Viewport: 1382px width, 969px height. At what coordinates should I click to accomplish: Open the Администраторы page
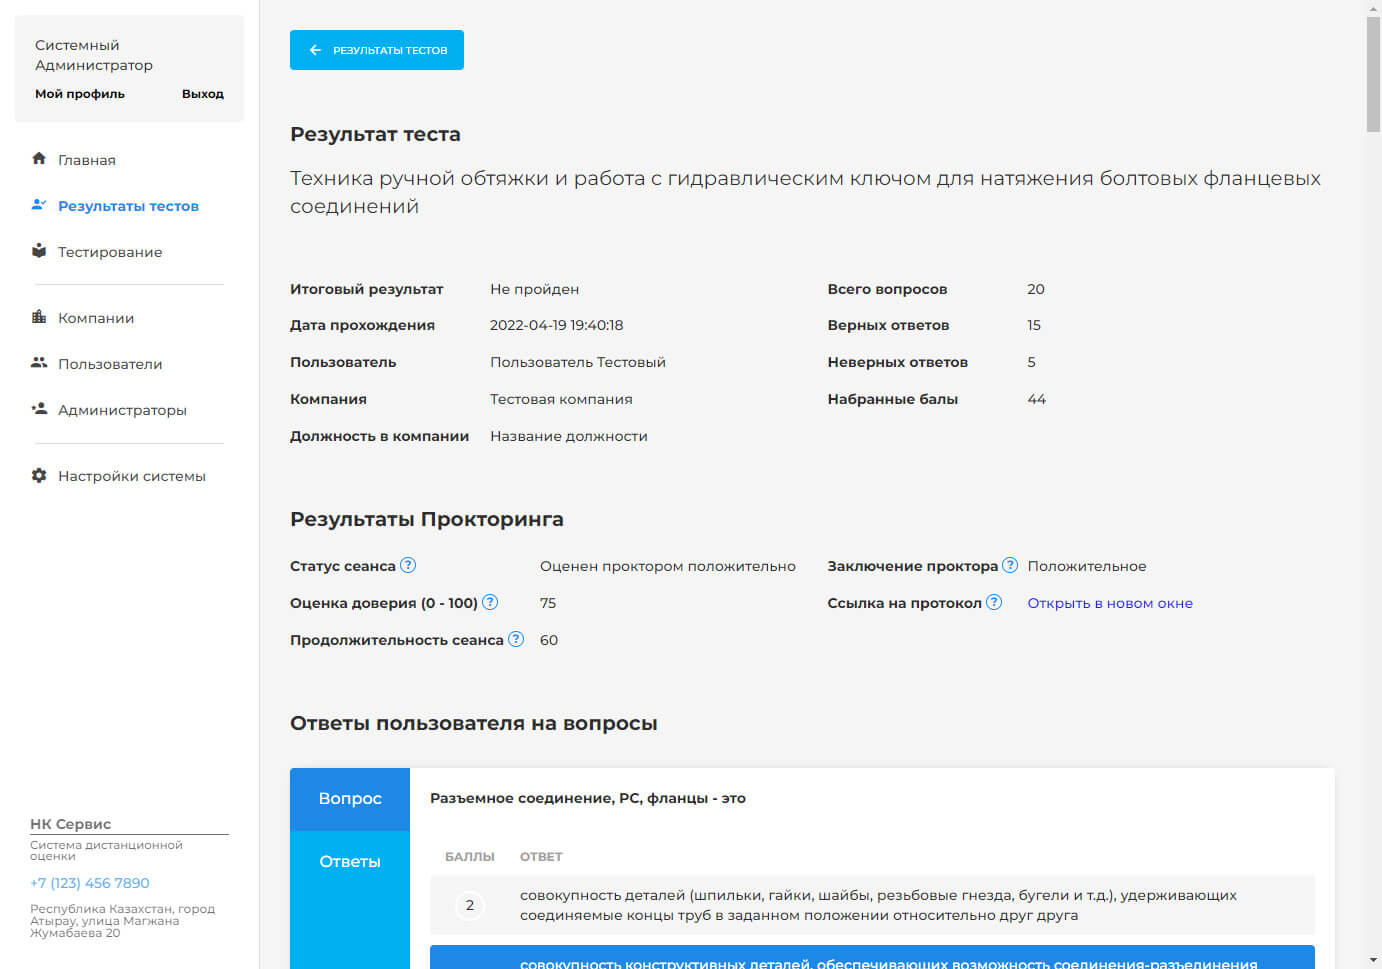click(x=122, y=410)
